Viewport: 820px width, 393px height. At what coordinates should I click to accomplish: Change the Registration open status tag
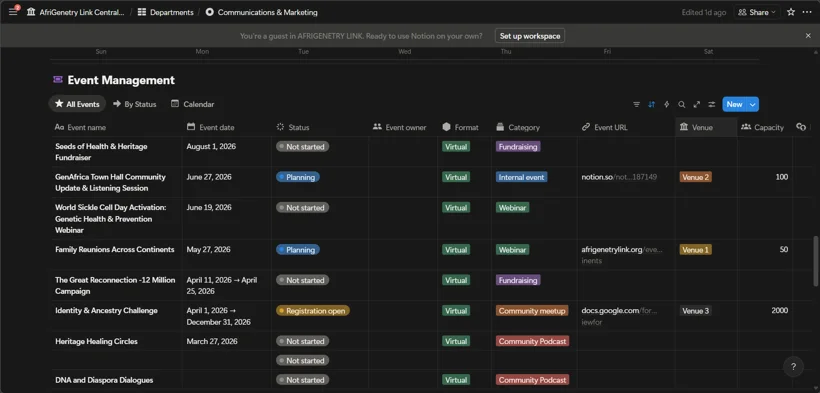click(313, 311)
